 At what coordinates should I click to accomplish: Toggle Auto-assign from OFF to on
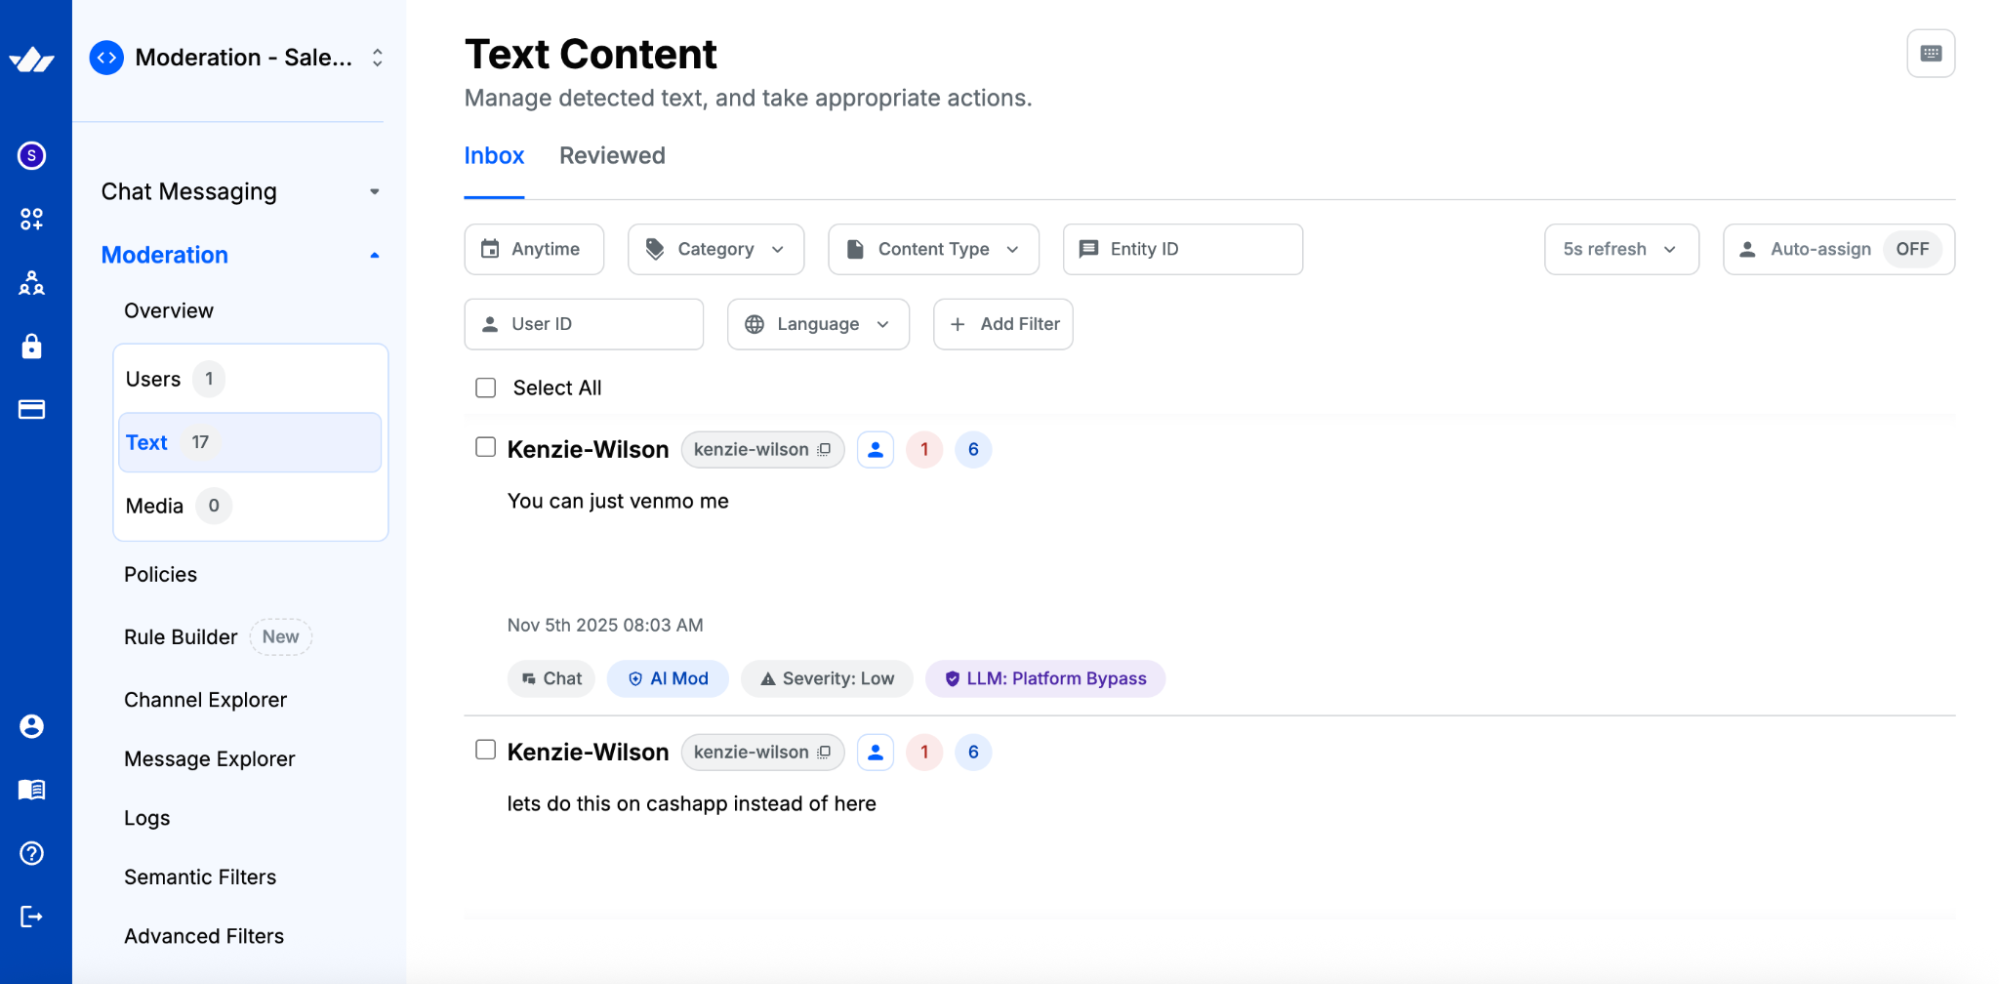1911,249
